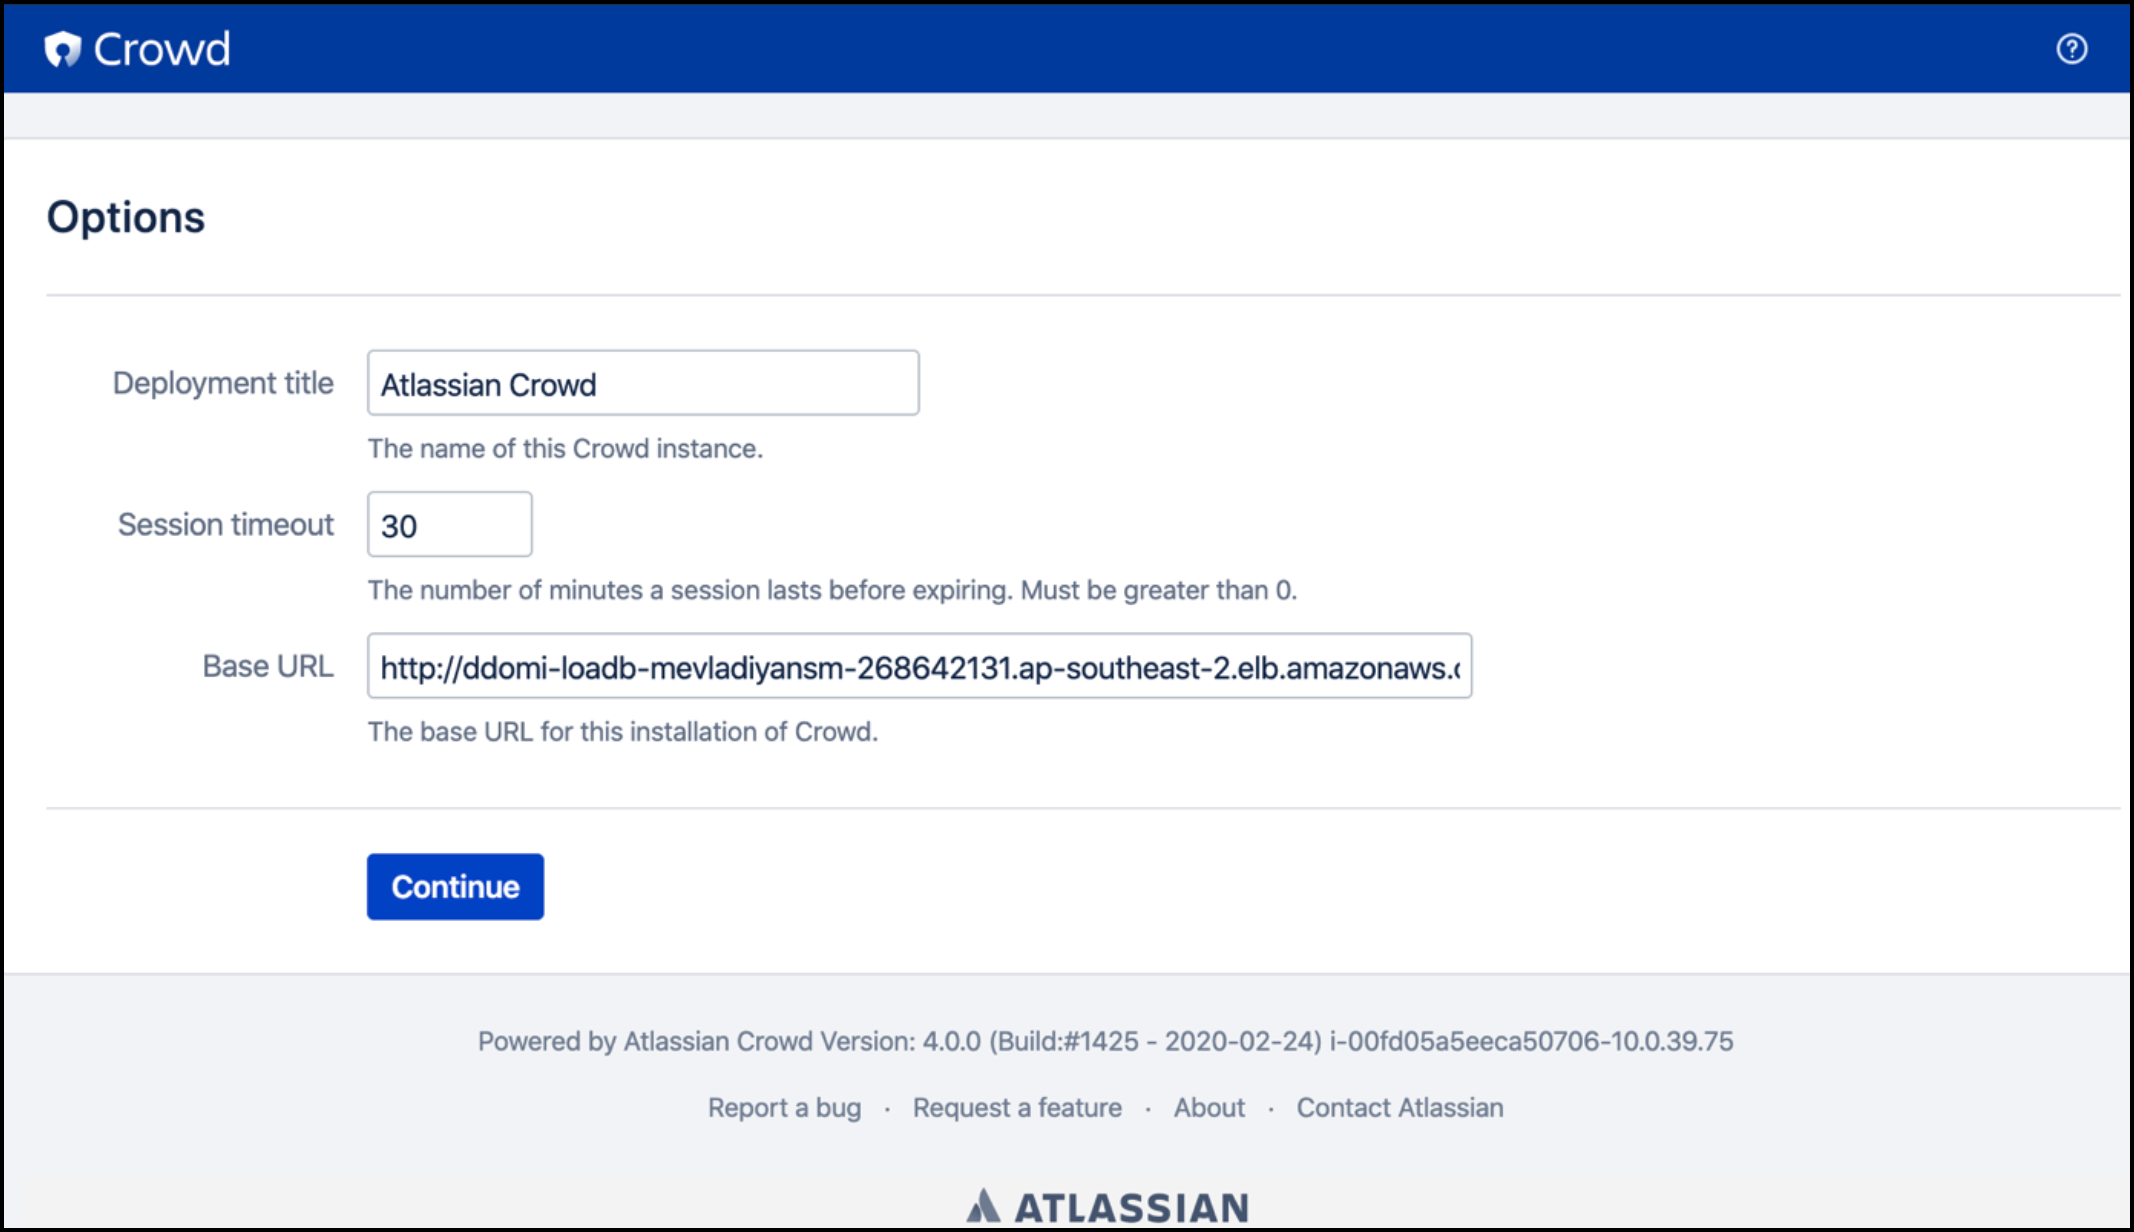The width and height of the screenshot is (2134, 1232).
Task: Click into the Session timeout field
Action: (449, 525)
